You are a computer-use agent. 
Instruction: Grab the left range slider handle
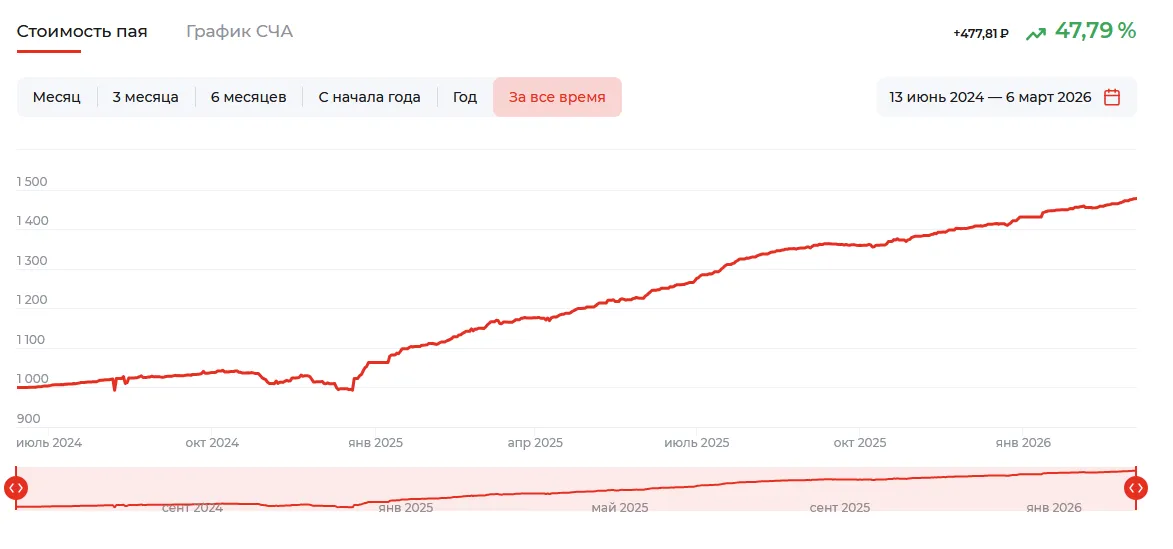[16, 488]
